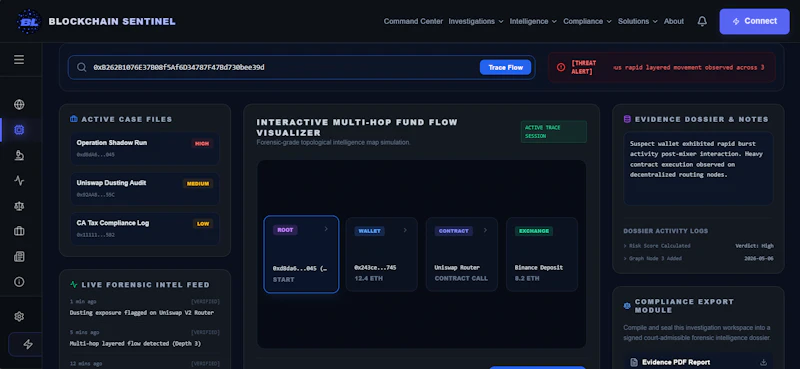Expand the CONTRACT node chevron
Screen dimensions: 800x369
[x=485, y=230]
